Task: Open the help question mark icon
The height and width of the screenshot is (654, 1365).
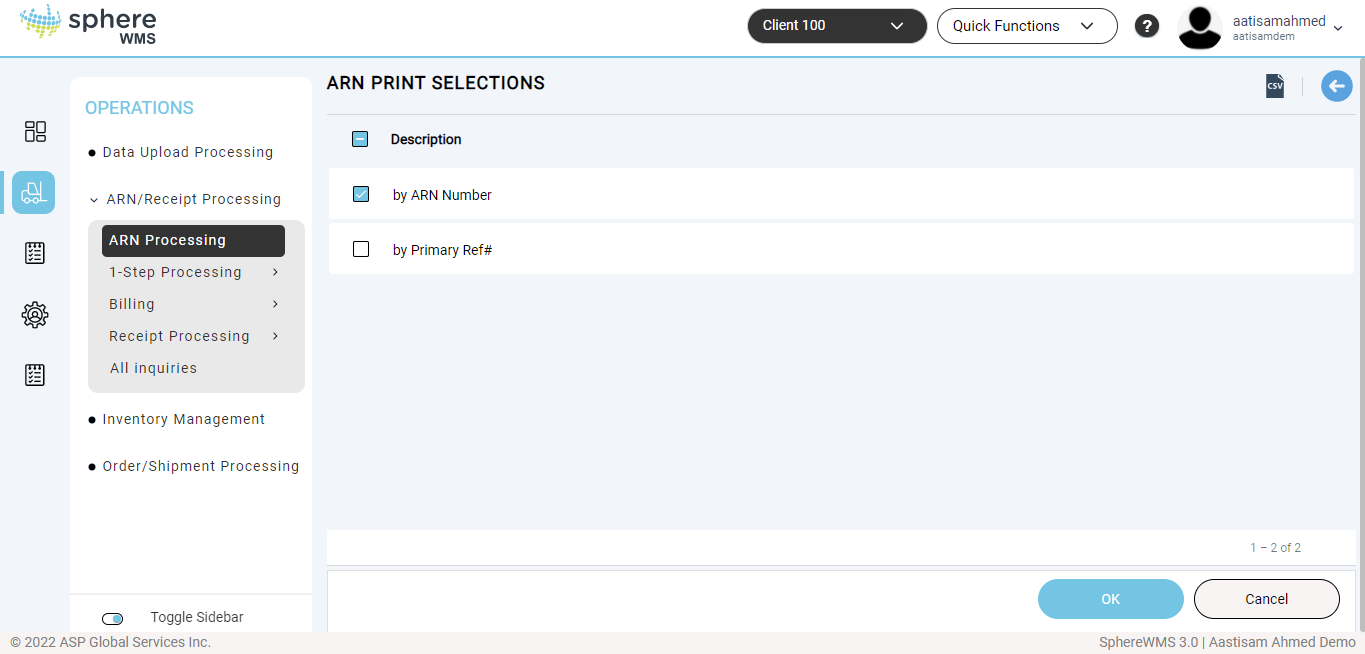Action: [1147, 26]
